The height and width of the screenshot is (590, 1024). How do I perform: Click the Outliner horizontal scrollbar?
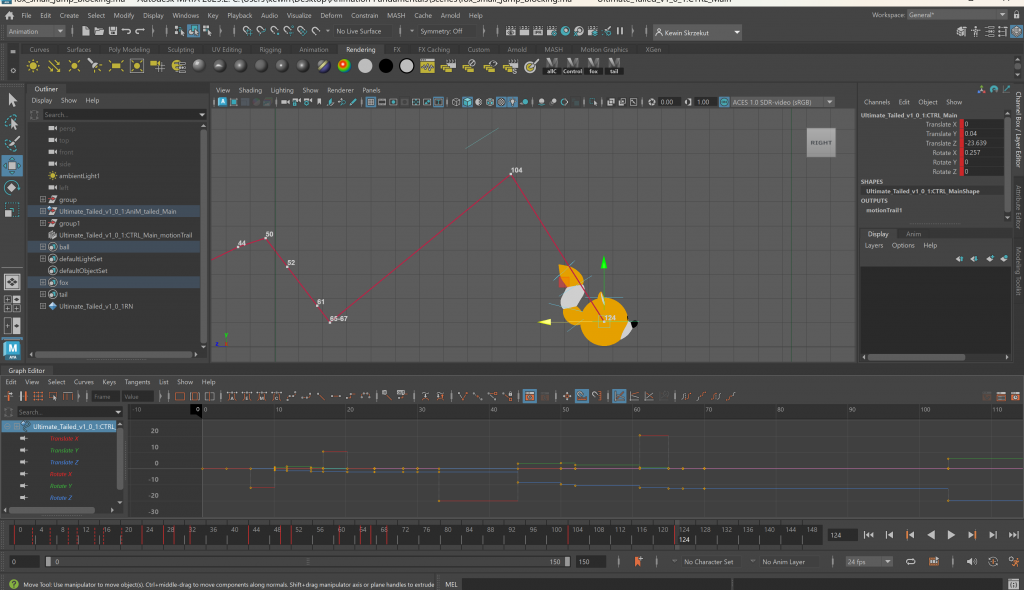114,355
